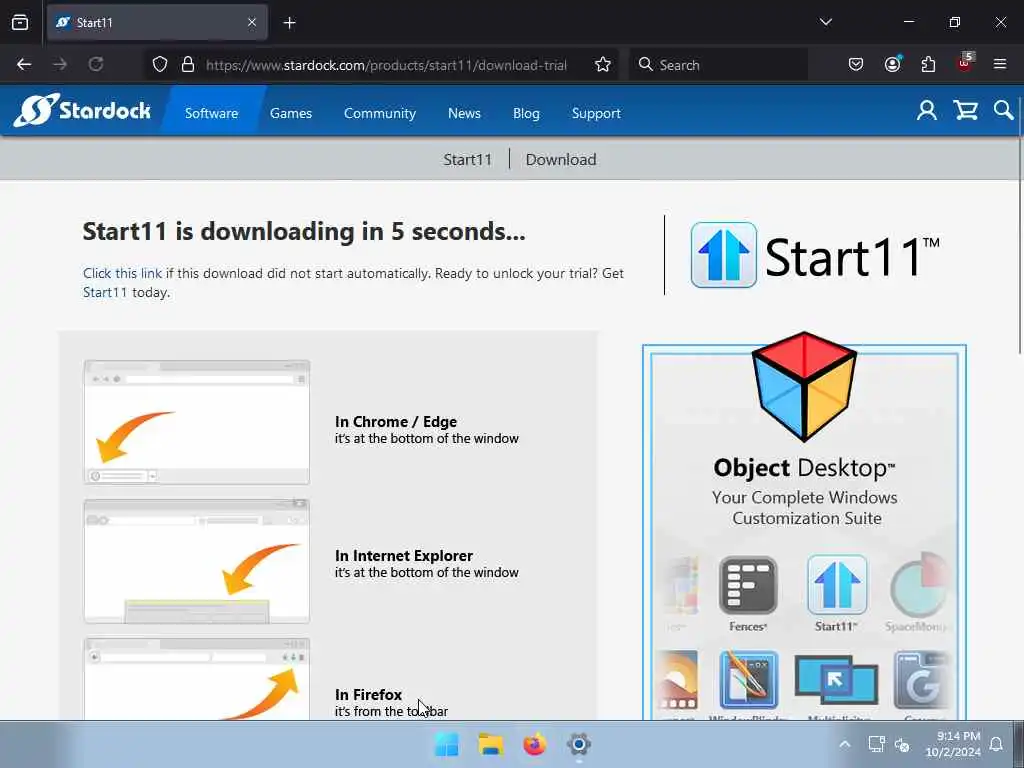Follow the 'Start11' purchase link in paragraph
Screen dimensions: 1024x768
pyautogui.click(x=105, y=292)
